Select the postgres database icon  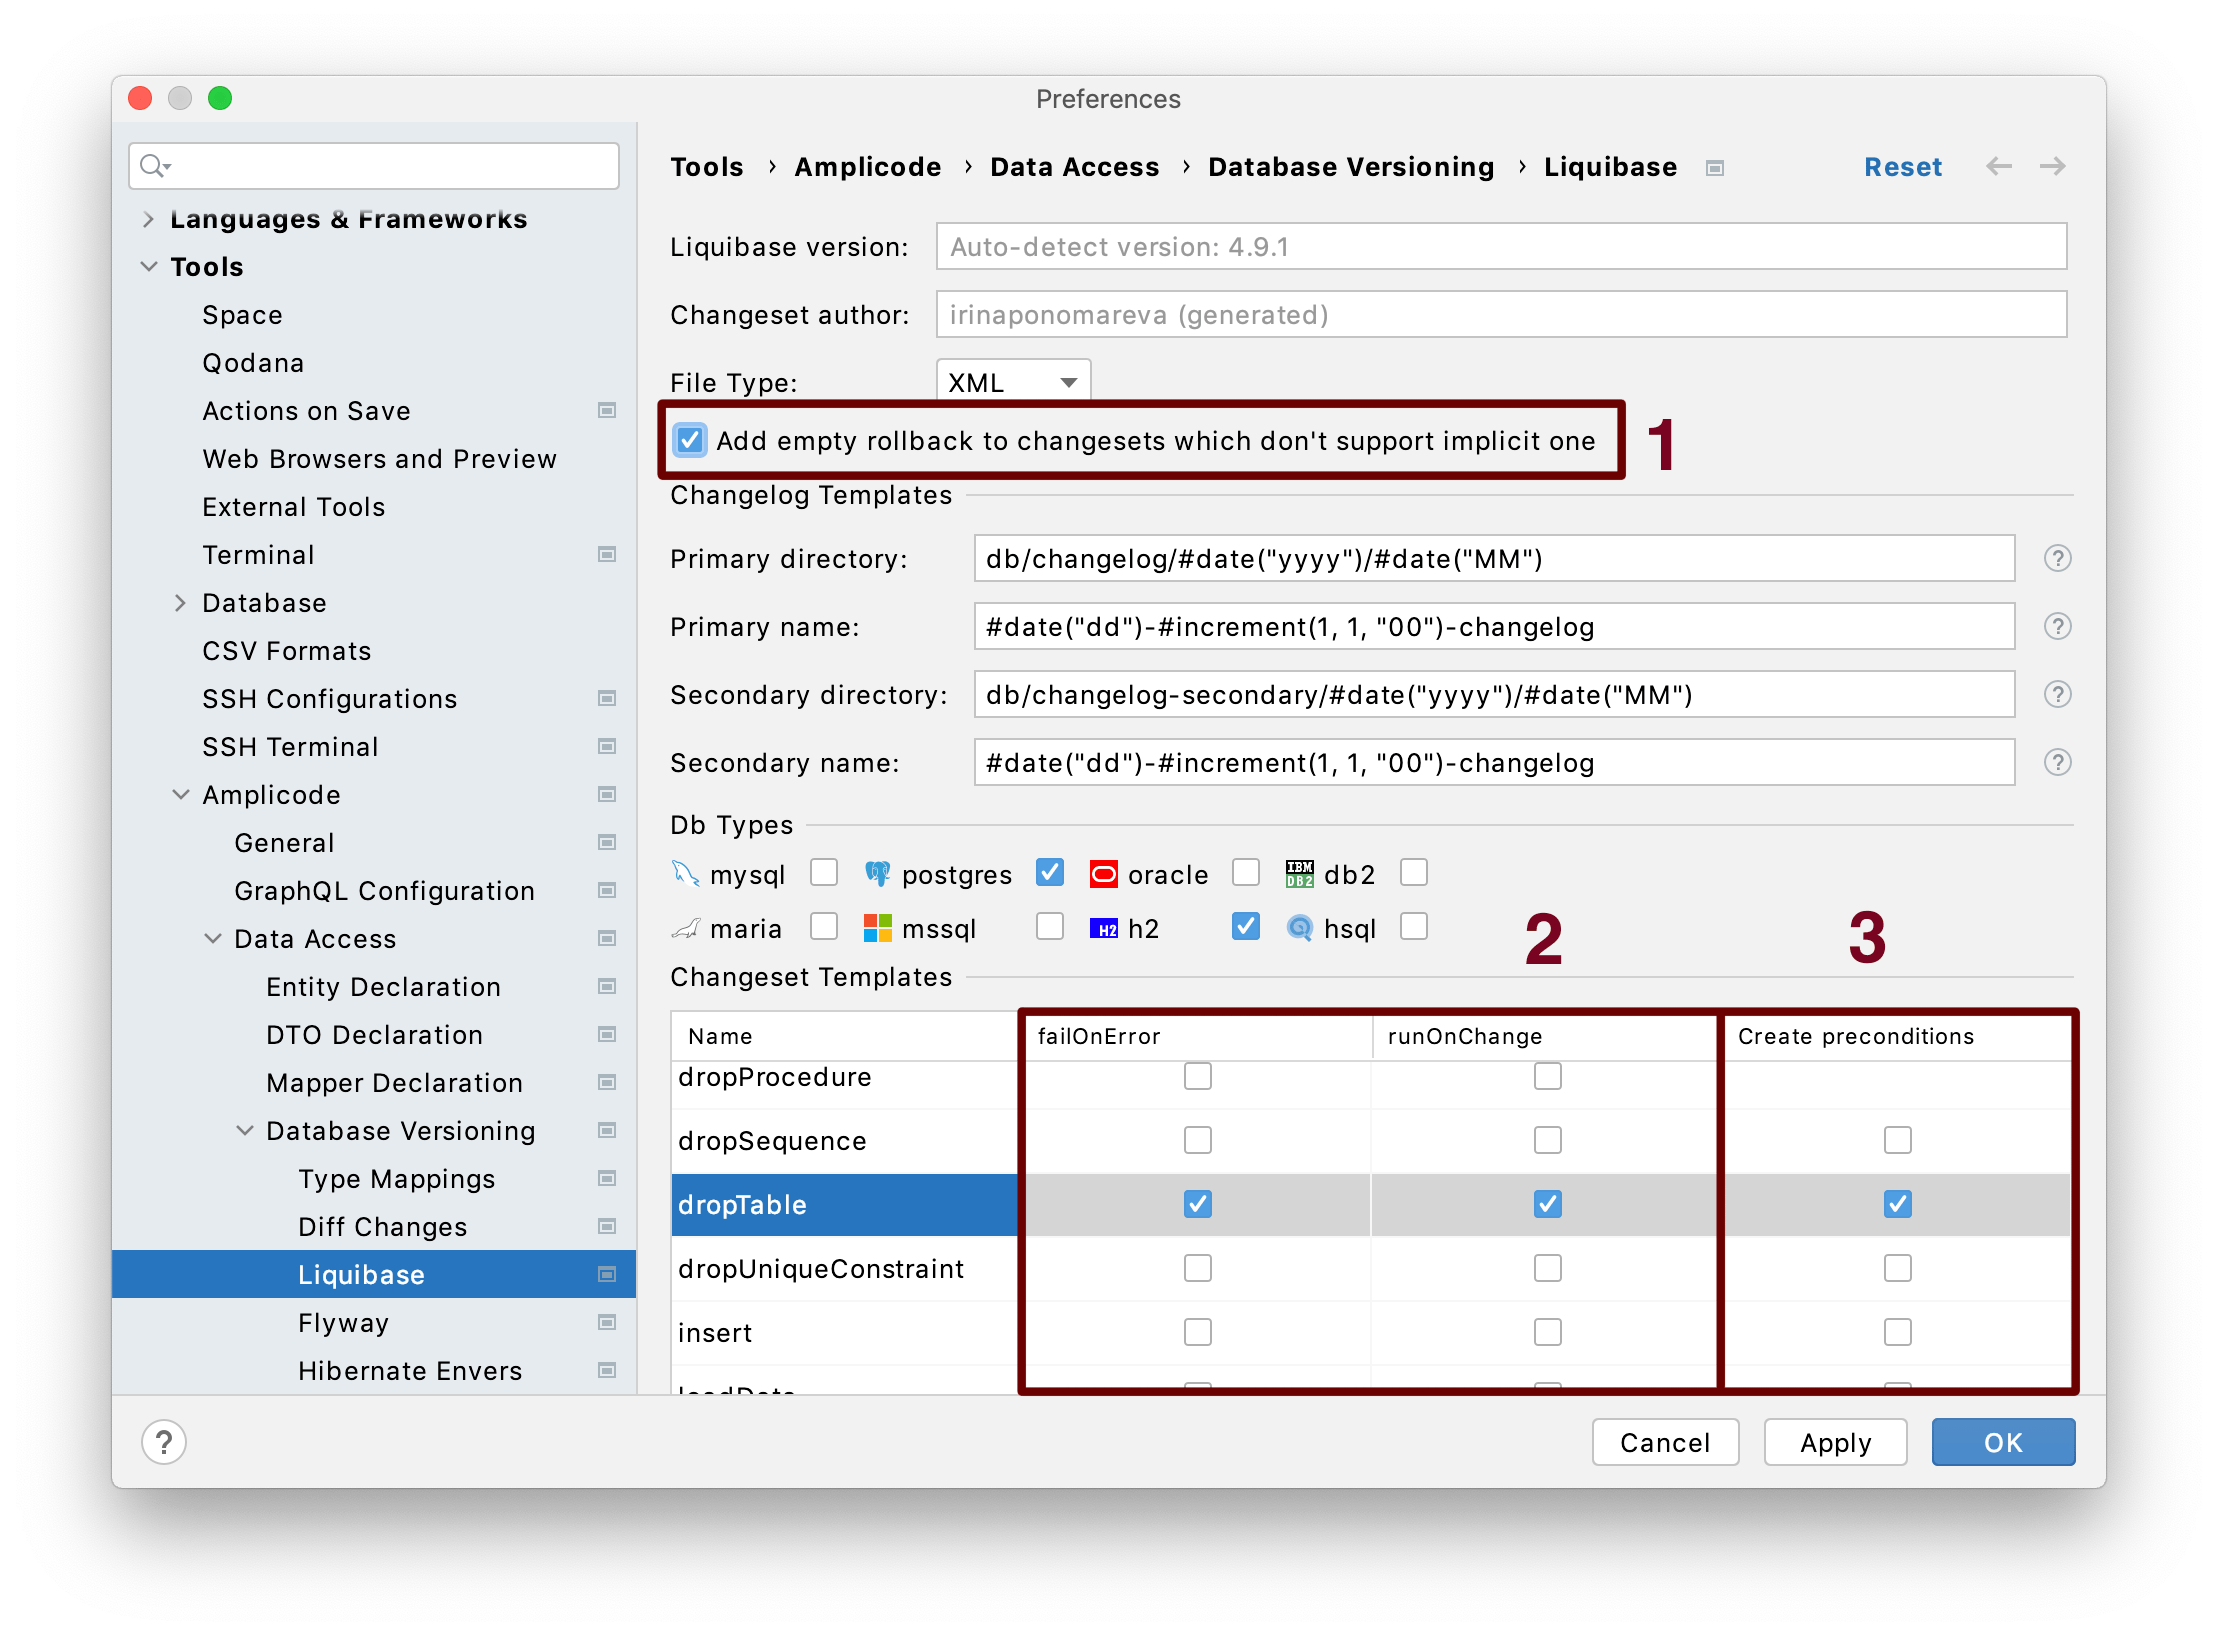(x=880, y=873)
